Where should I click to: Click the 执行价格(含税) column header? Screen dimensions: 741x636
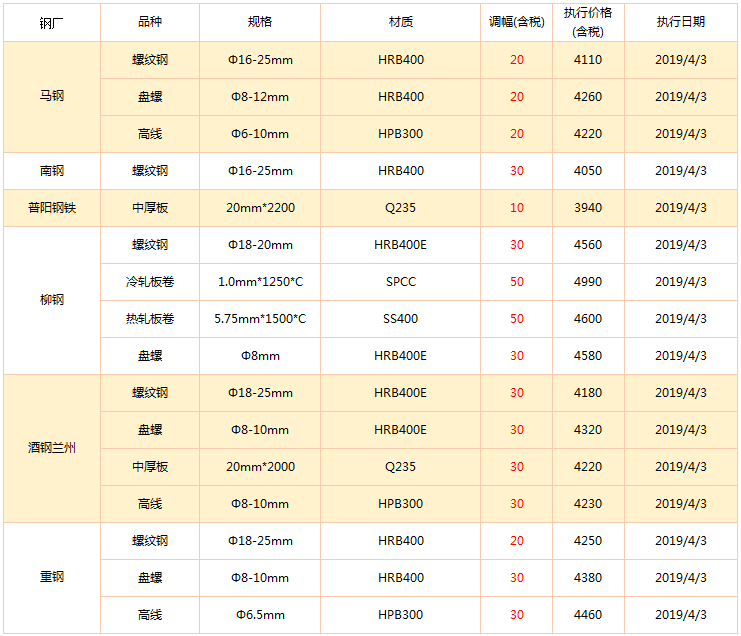588,23
